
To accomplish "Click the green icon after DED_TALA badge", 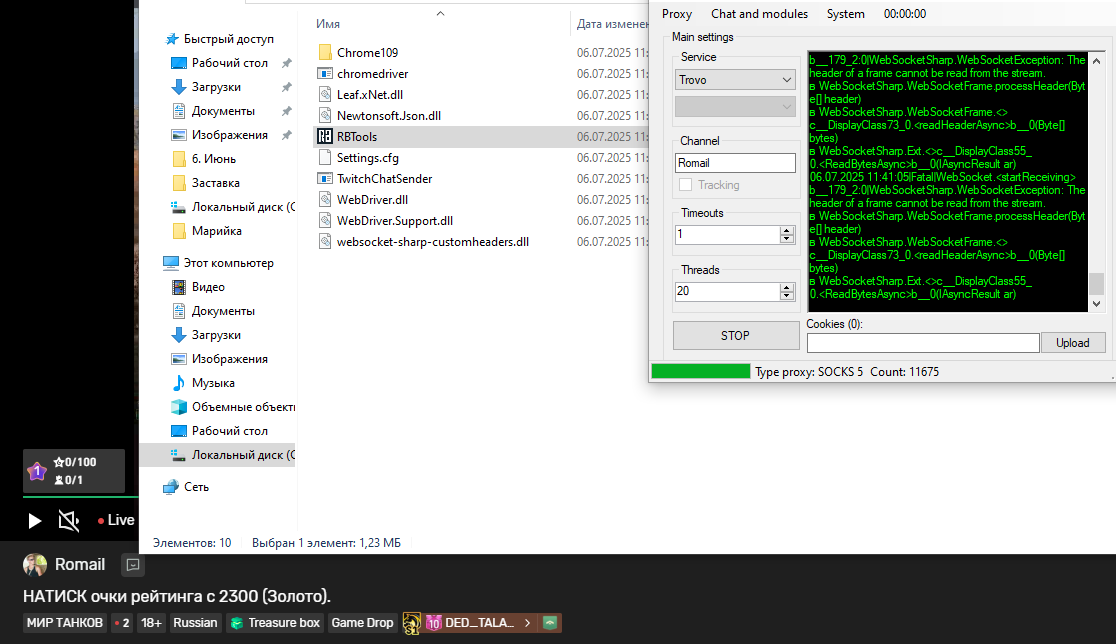I will point(551,623).
